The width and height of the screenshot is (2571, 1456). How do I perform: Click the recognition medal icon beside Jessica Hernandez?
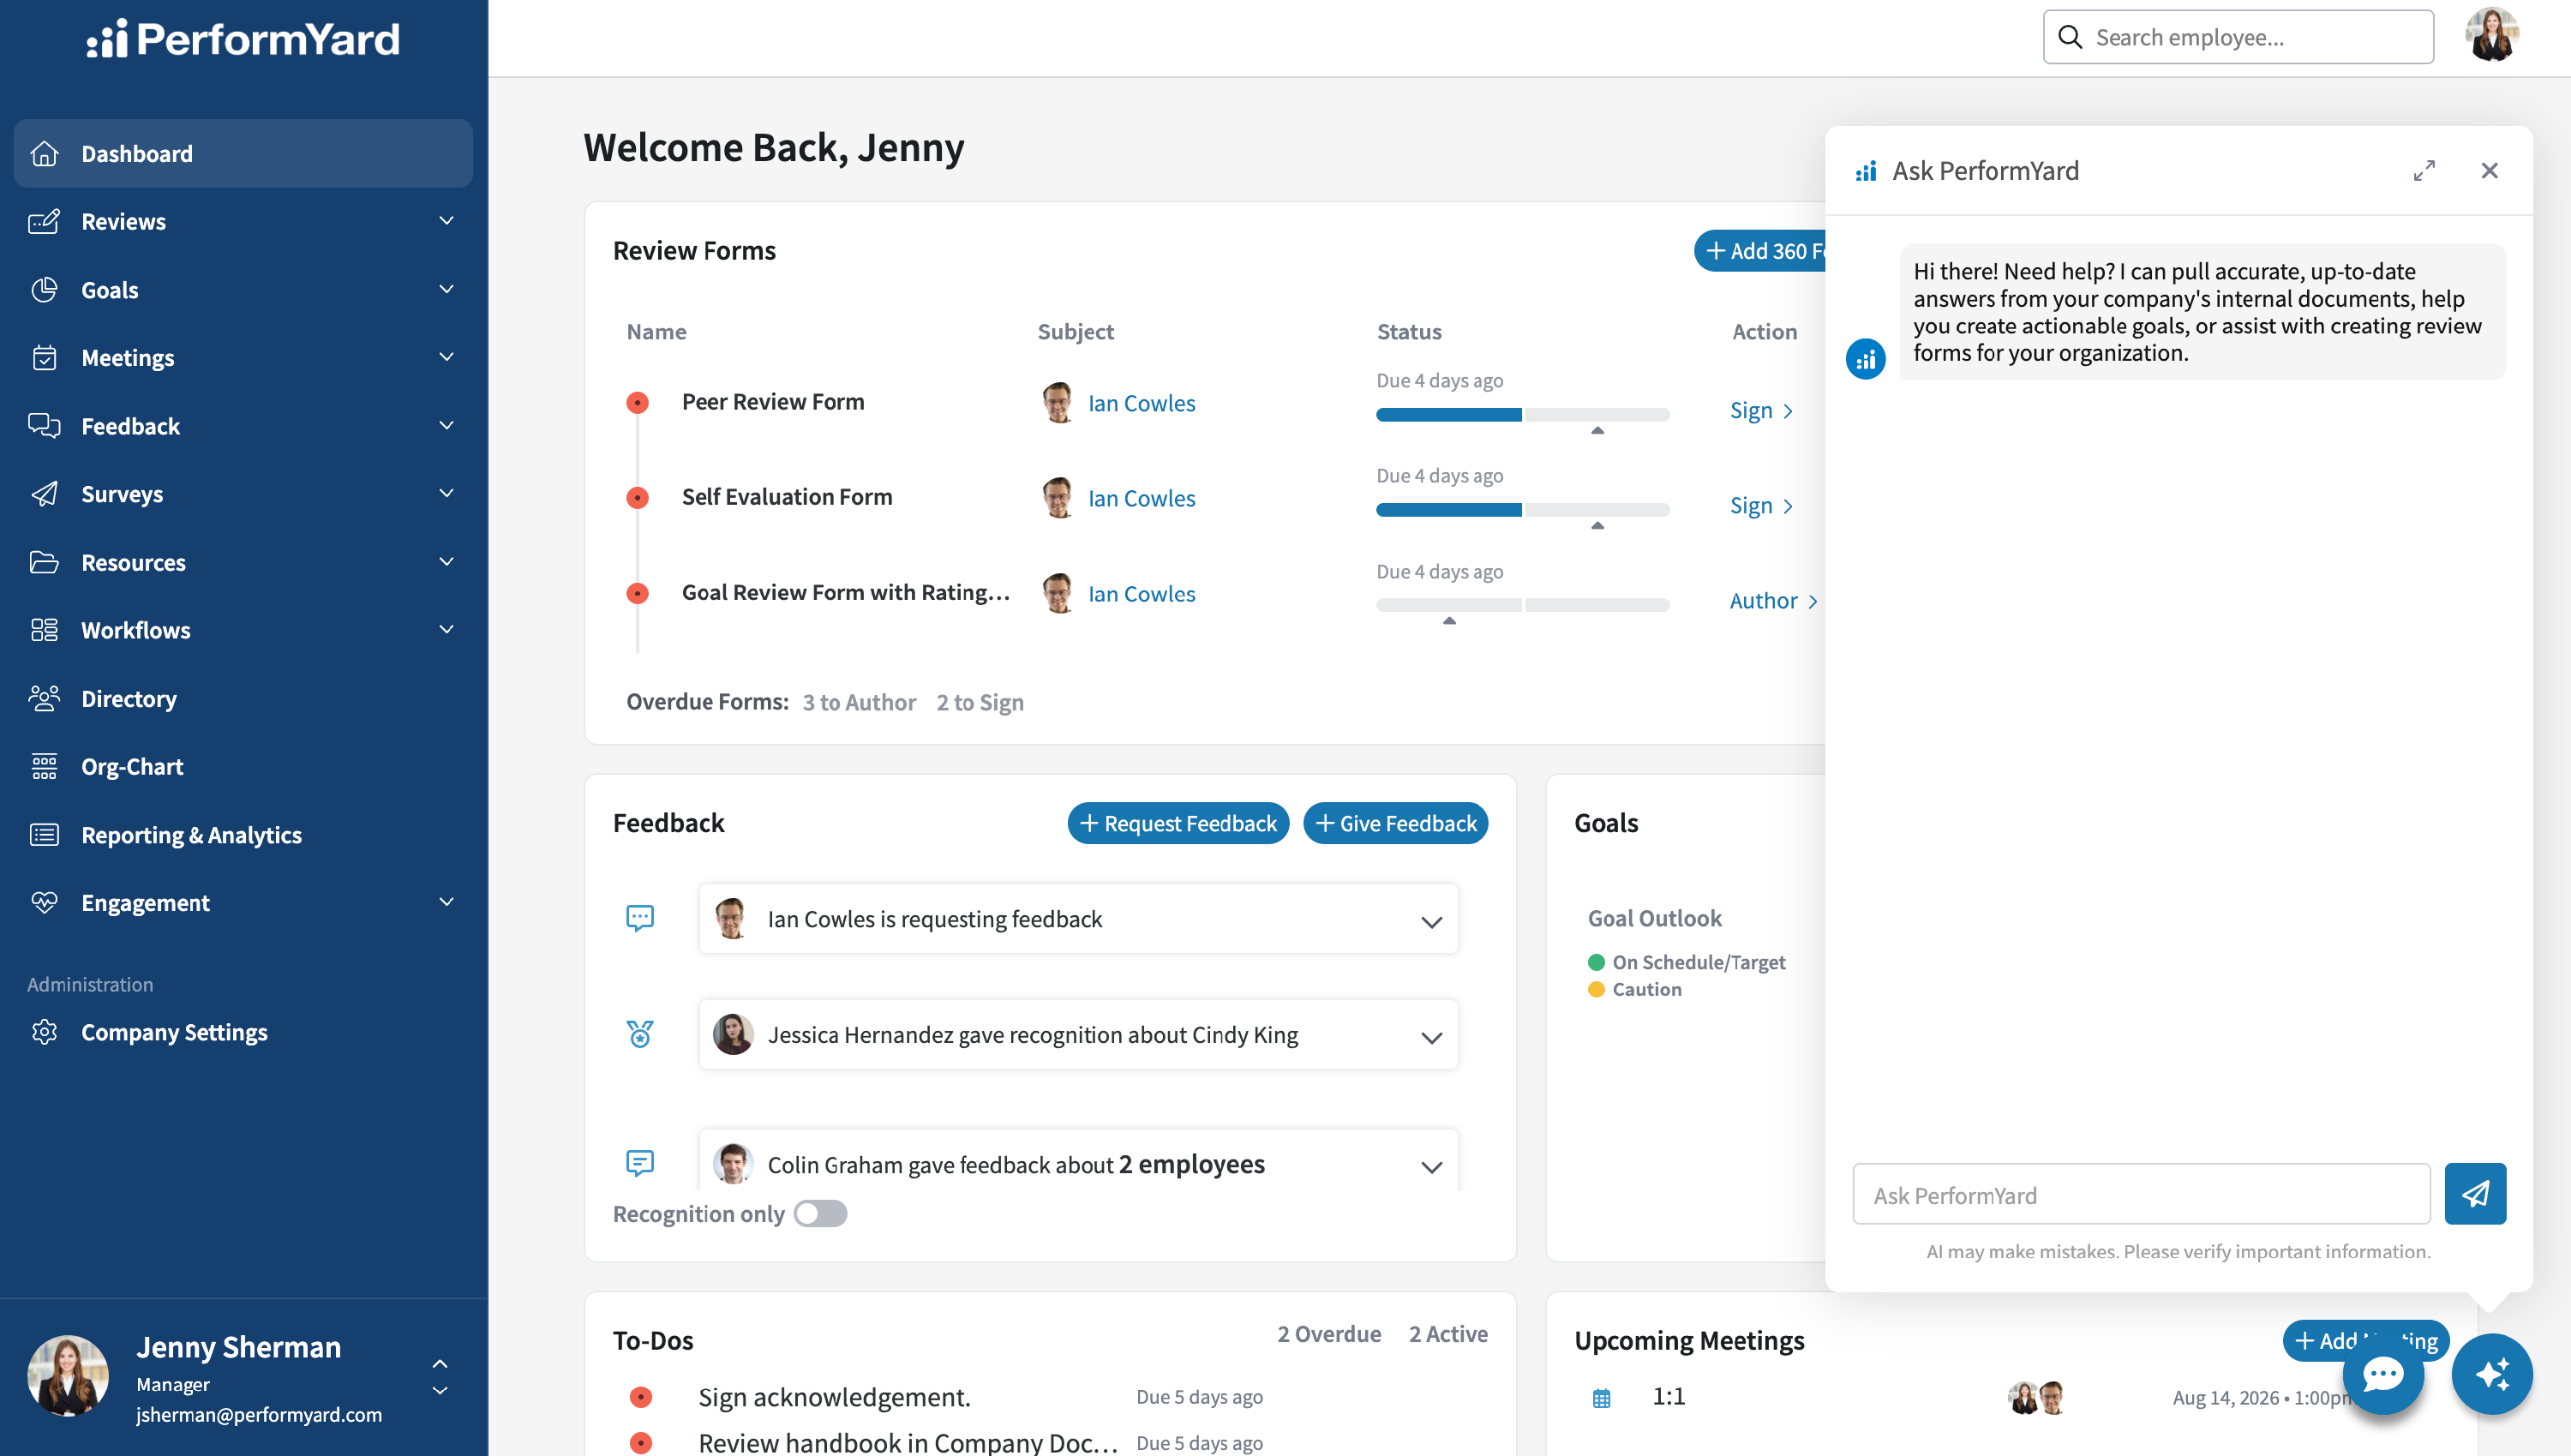pyautogui.click(x=640, y=1034)
